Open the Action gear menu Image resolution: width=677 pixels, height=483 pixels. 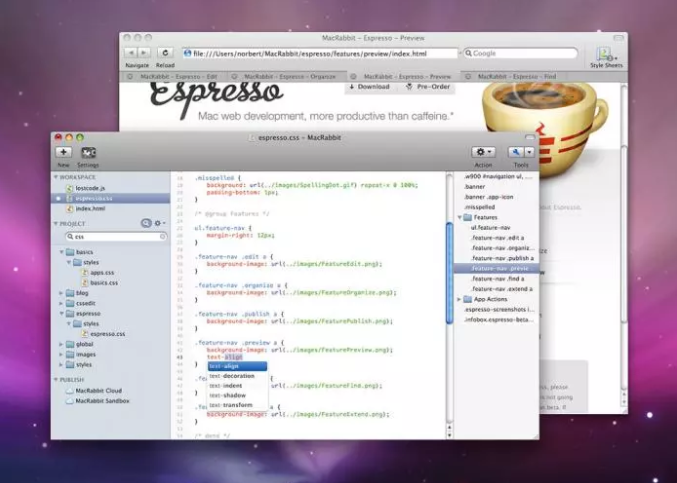[483, 152]
